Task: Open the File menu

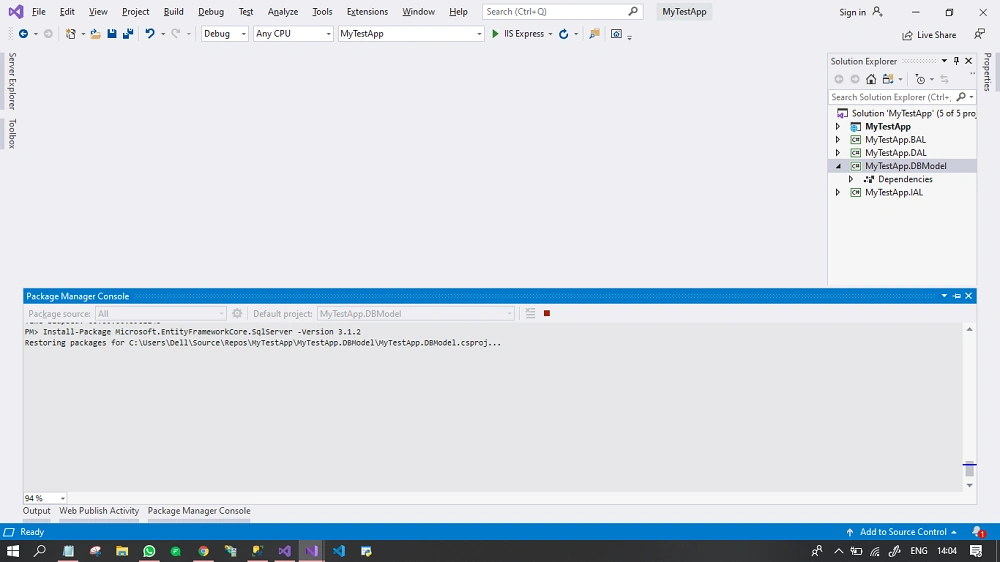Action: (39, 12)
